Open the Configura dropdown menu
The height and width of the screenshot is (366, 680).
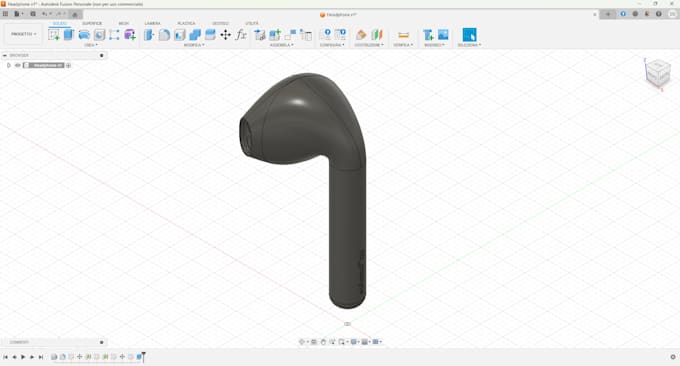pos(332,45)
